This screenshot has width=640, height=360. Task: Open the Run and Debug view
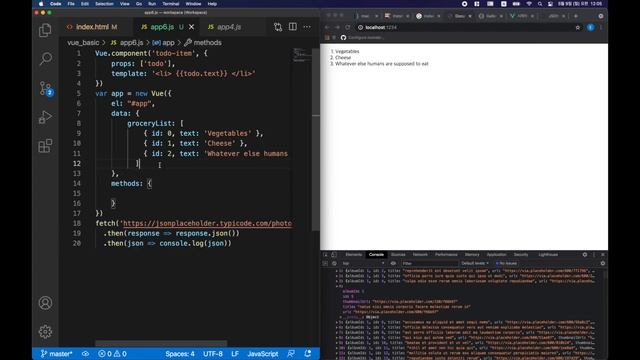[45, 117]
